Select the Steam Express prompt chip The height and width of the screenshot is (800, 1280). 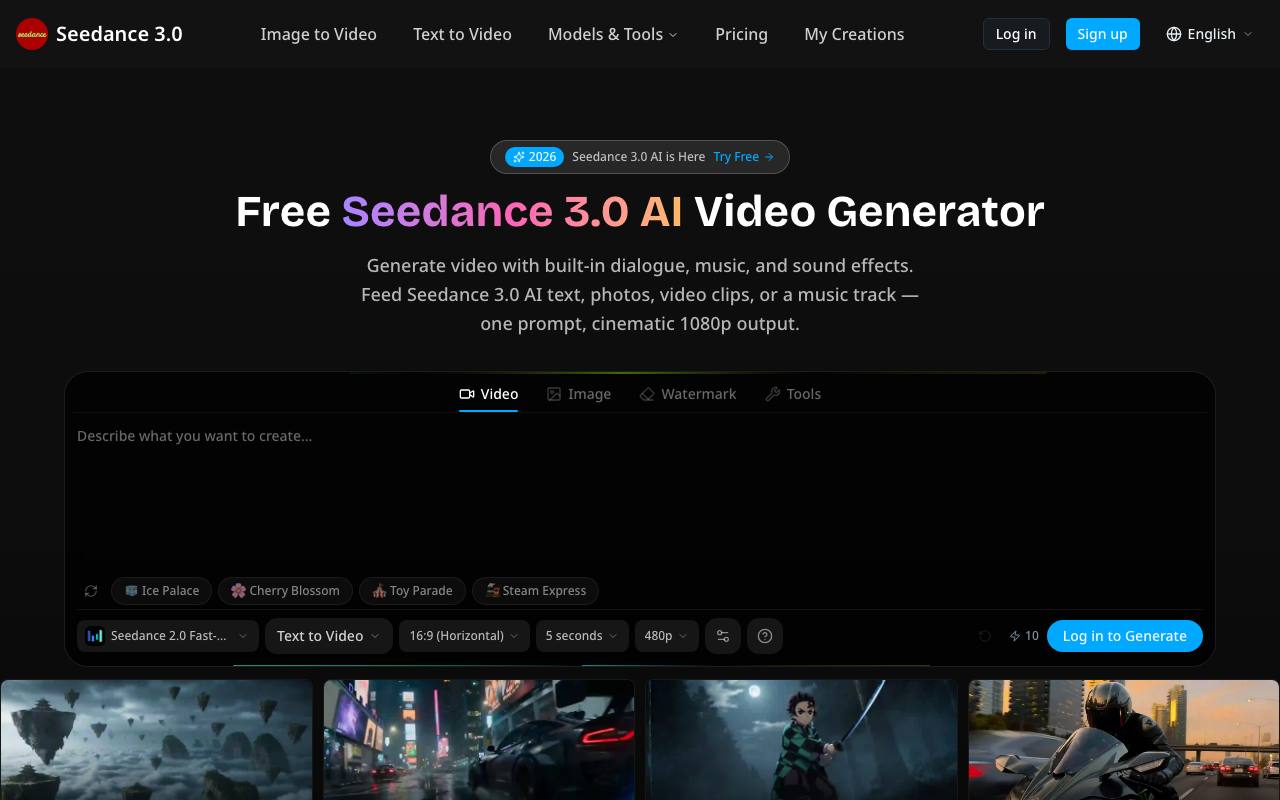[x=536, y=591]
